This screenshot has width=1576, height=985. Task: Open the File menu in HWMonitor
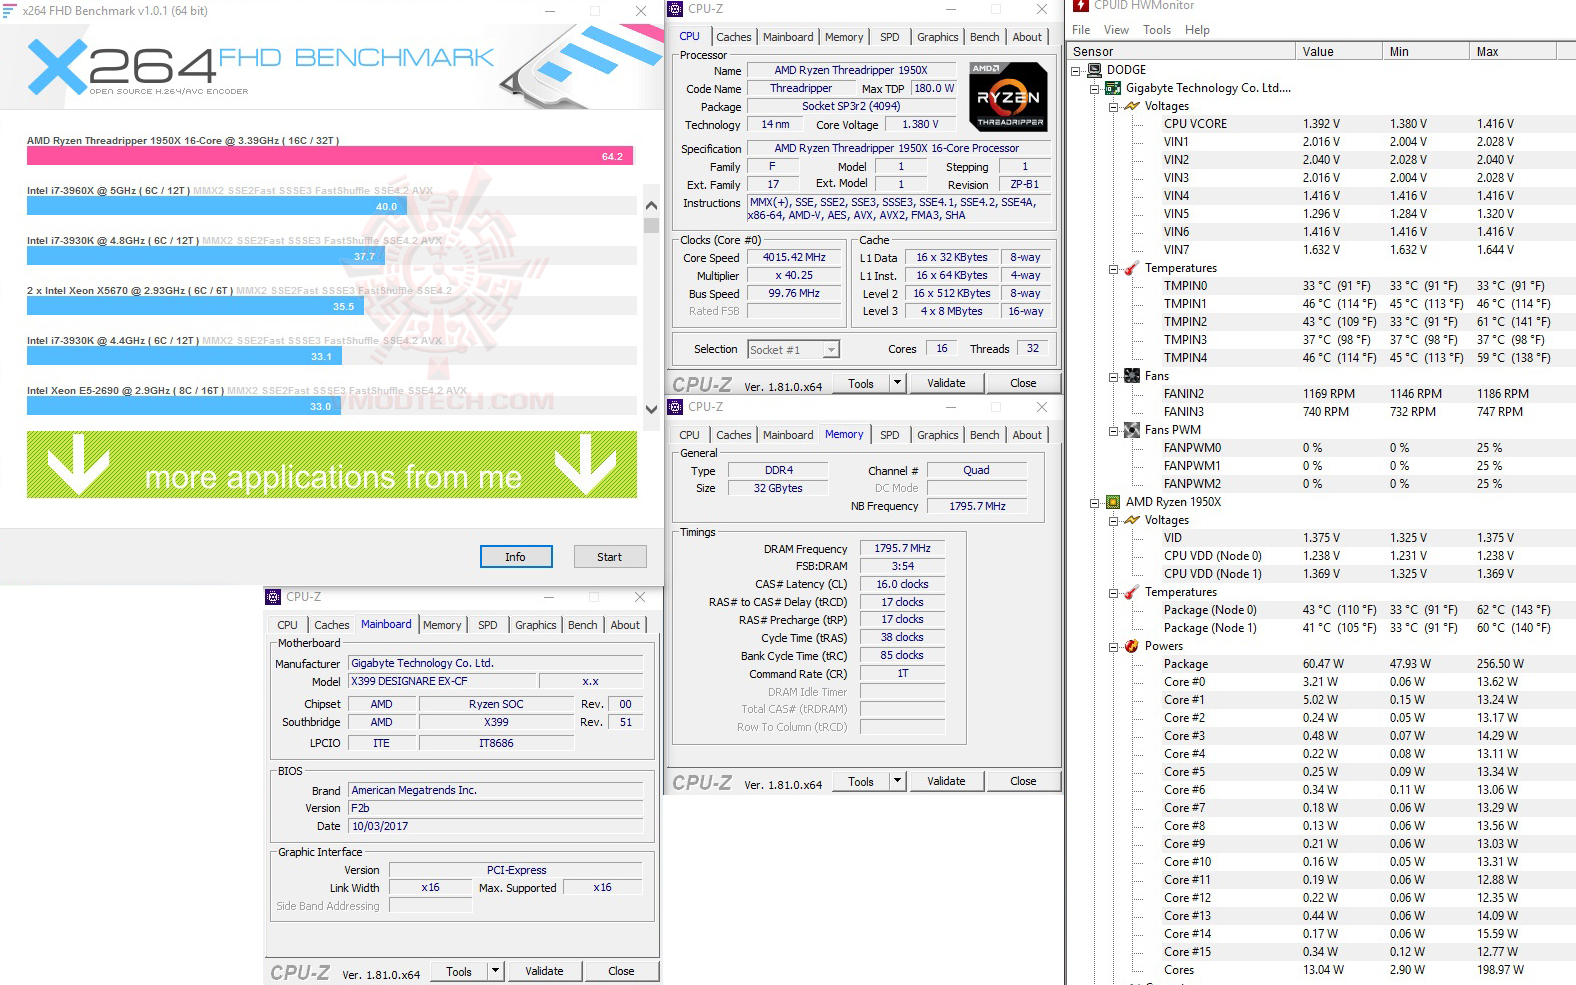(x=1081, y=30)
